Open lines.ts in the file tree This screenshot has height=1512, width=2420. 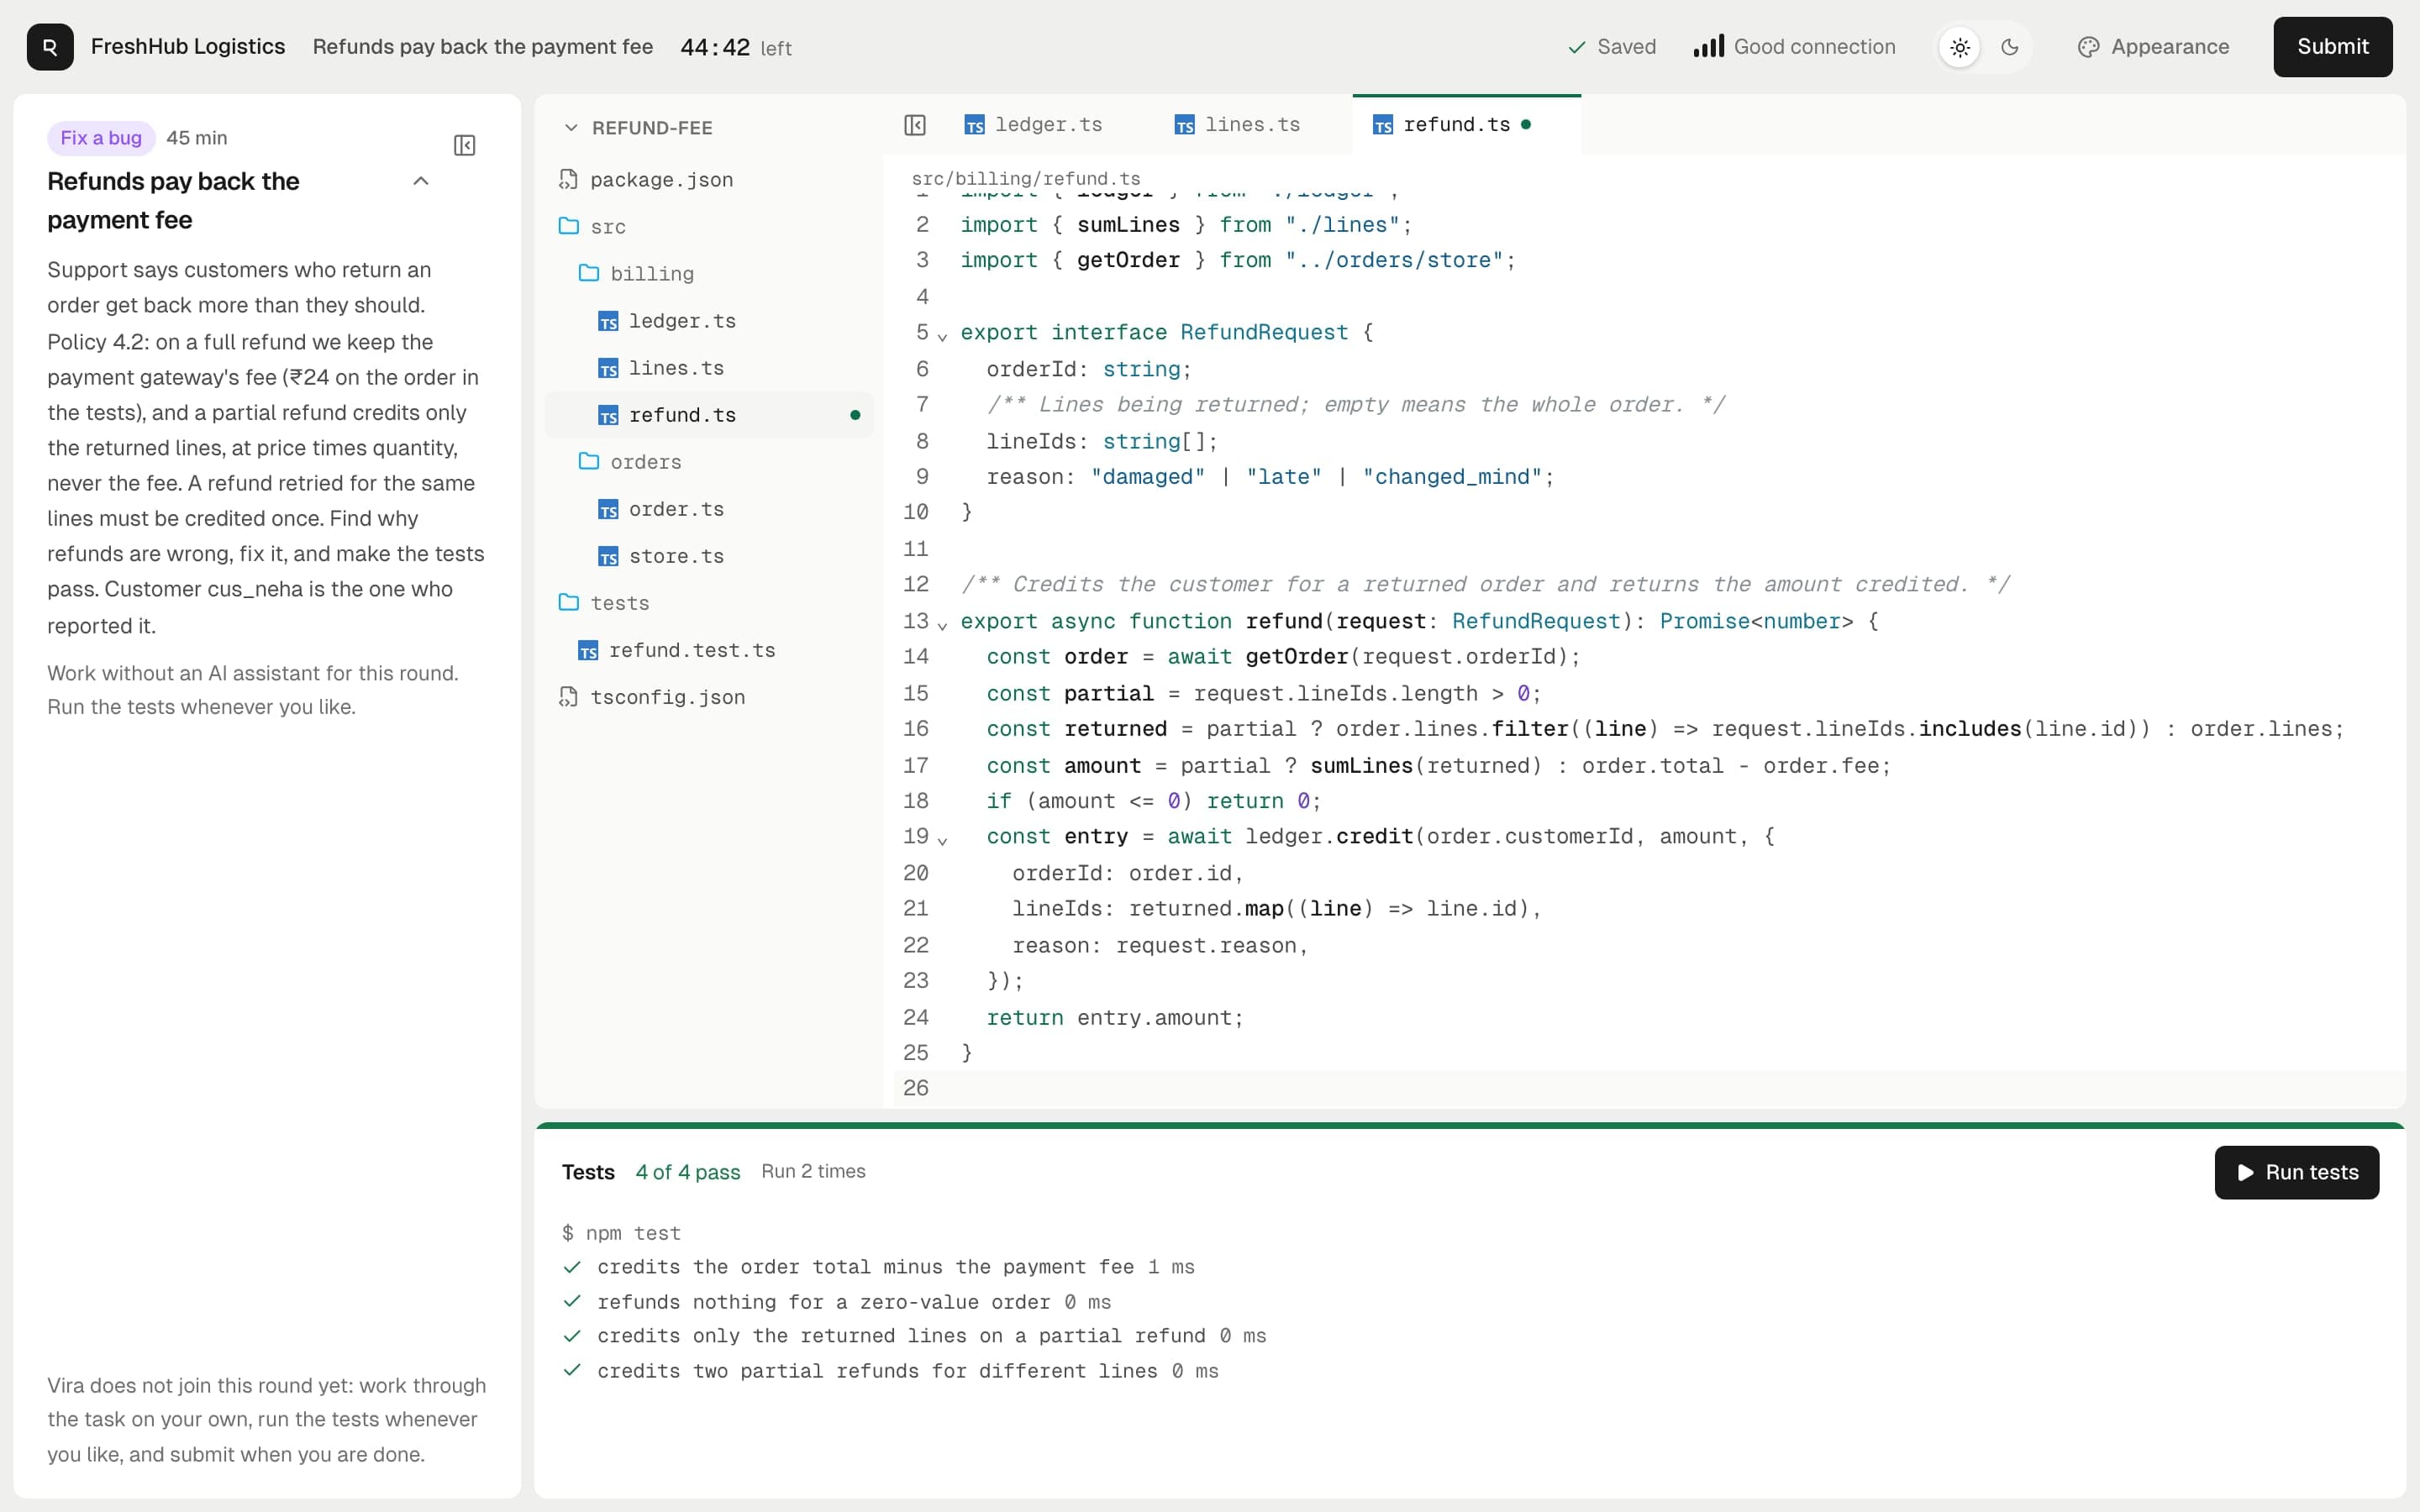coord(709,368)
